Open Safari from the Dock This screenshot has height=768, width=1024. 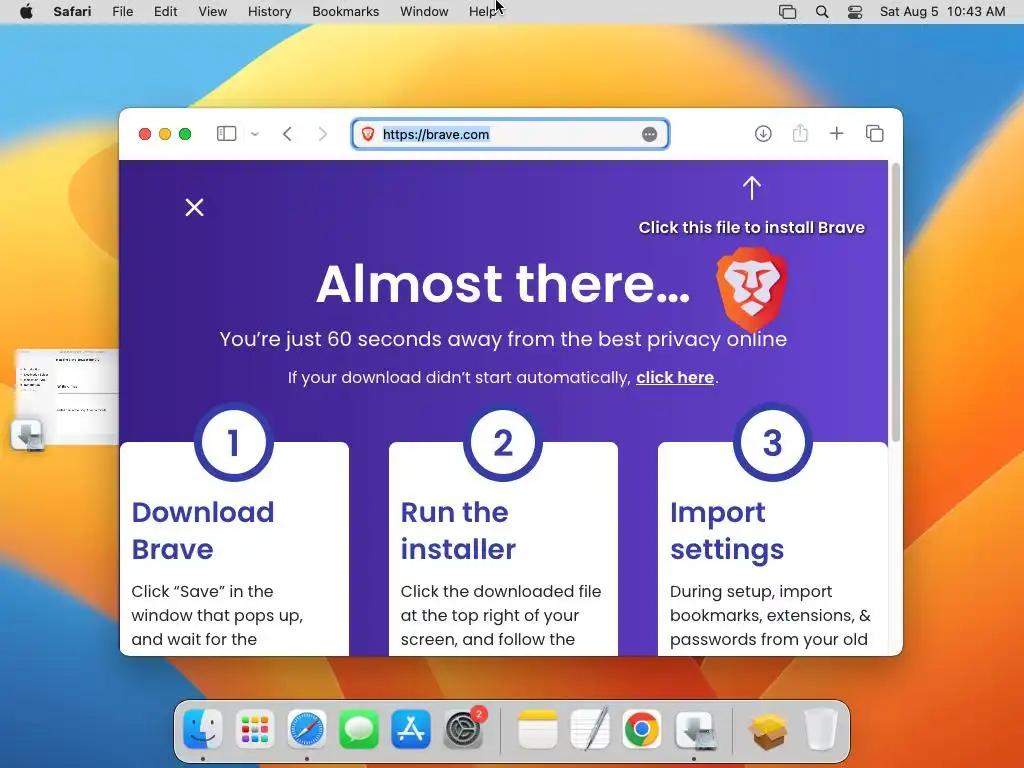coord(307,729)
